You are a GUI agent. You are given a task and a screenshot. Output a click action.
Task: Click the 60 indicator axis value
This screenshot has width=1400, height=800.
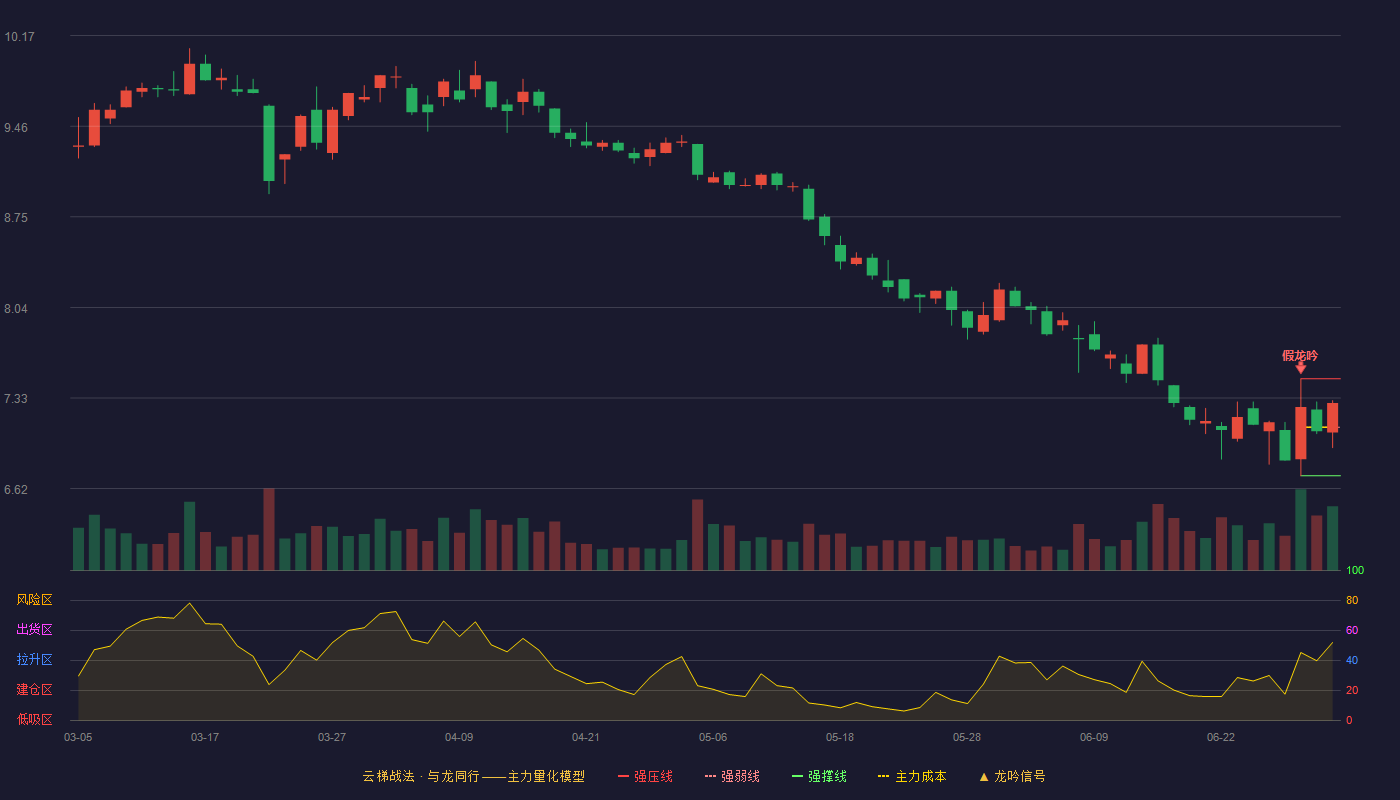(x=1352, y=630)
